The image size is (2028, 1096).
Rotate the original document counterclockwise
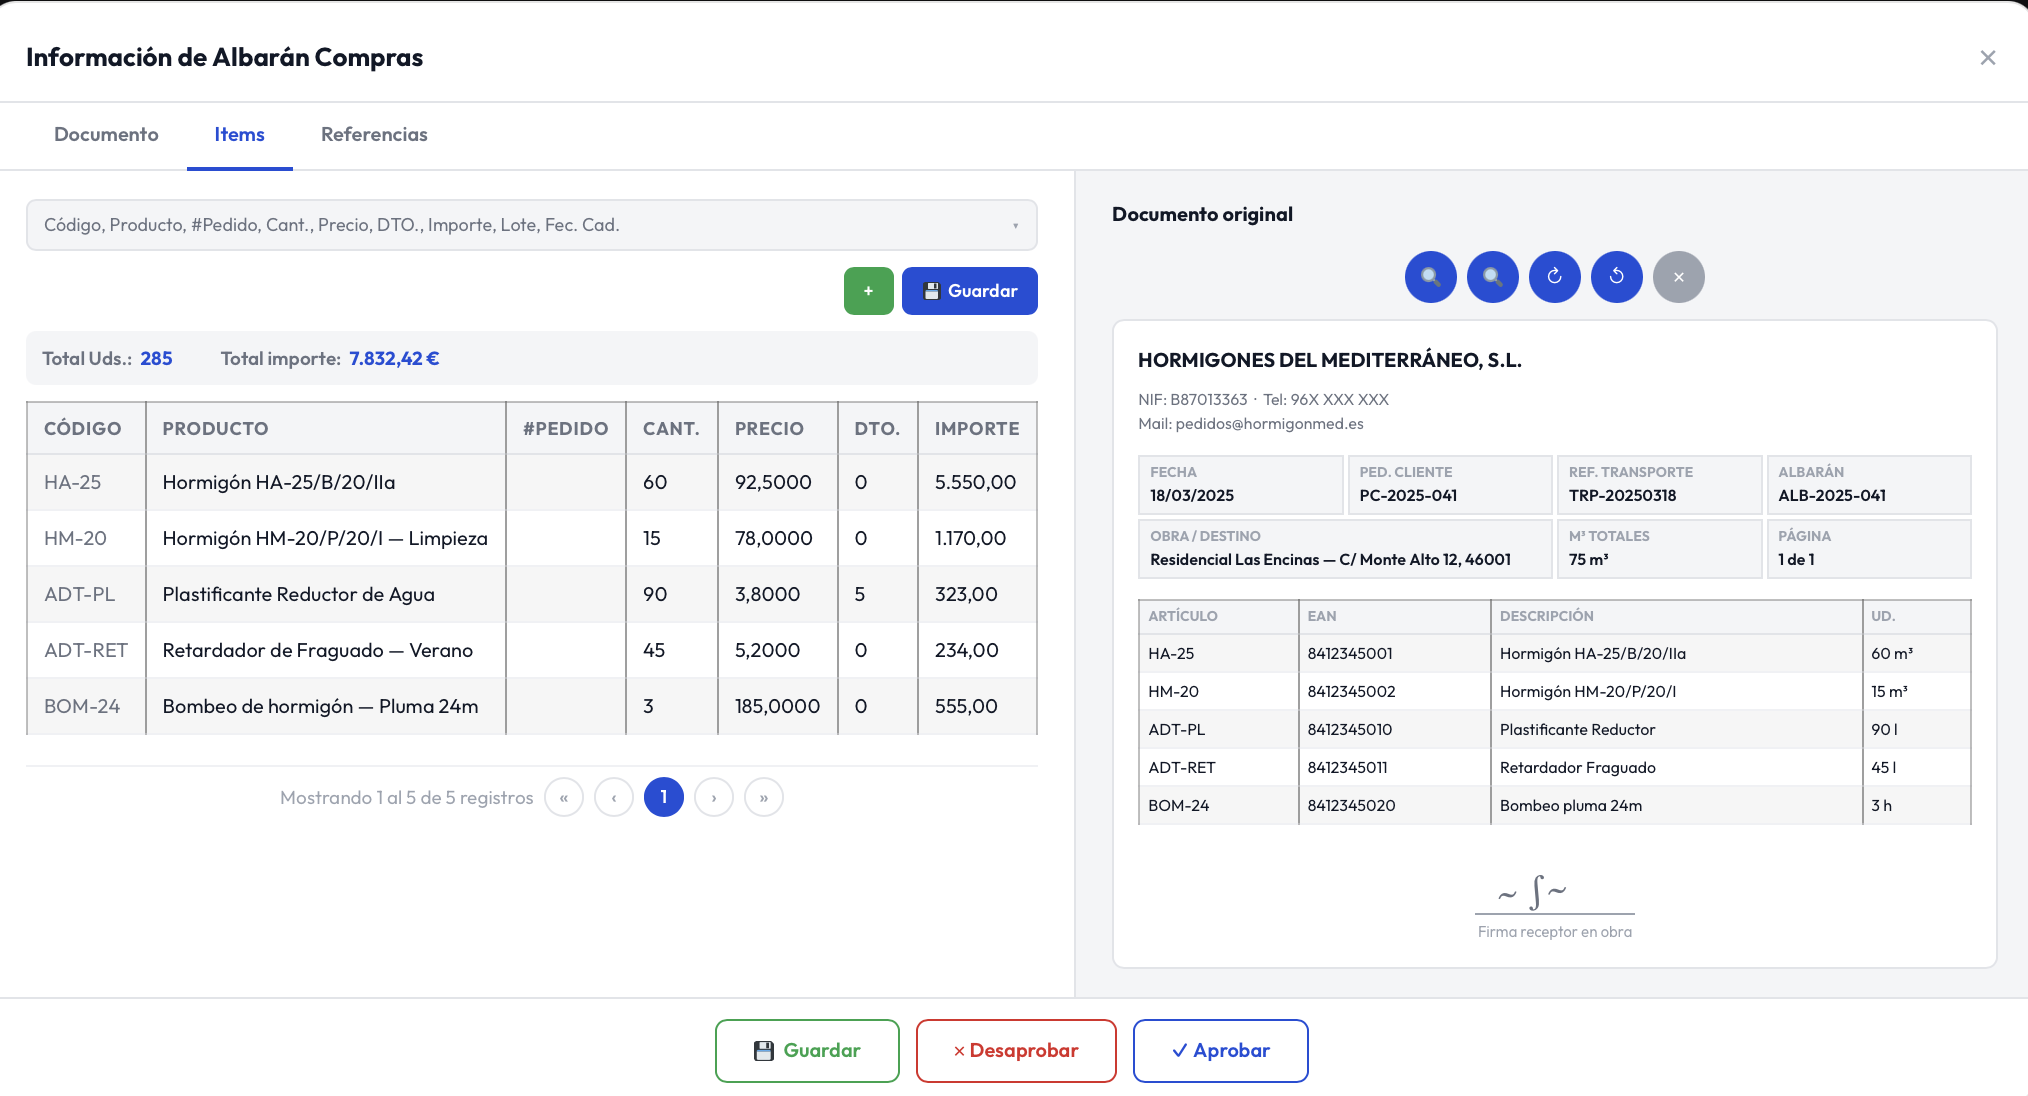pyautogui.click(x=1616, y=277)
